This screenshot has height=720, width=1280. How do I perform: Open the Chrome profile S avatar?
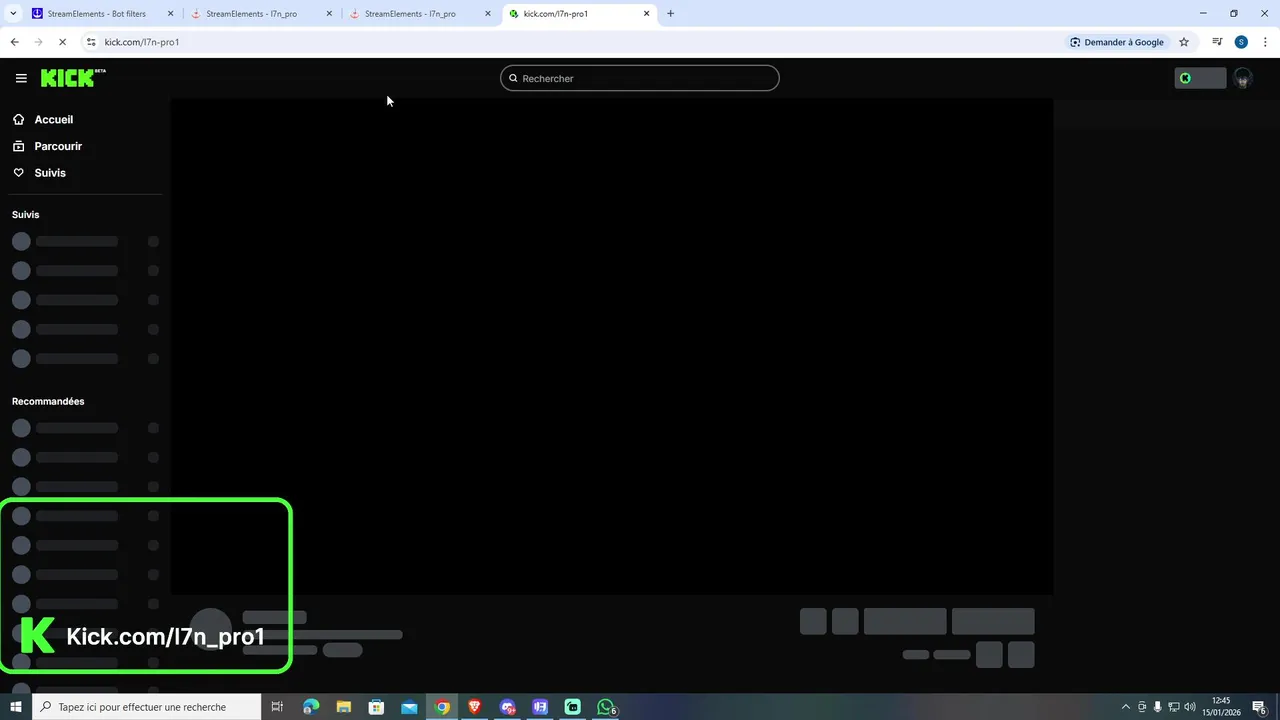coord(1241,42)
